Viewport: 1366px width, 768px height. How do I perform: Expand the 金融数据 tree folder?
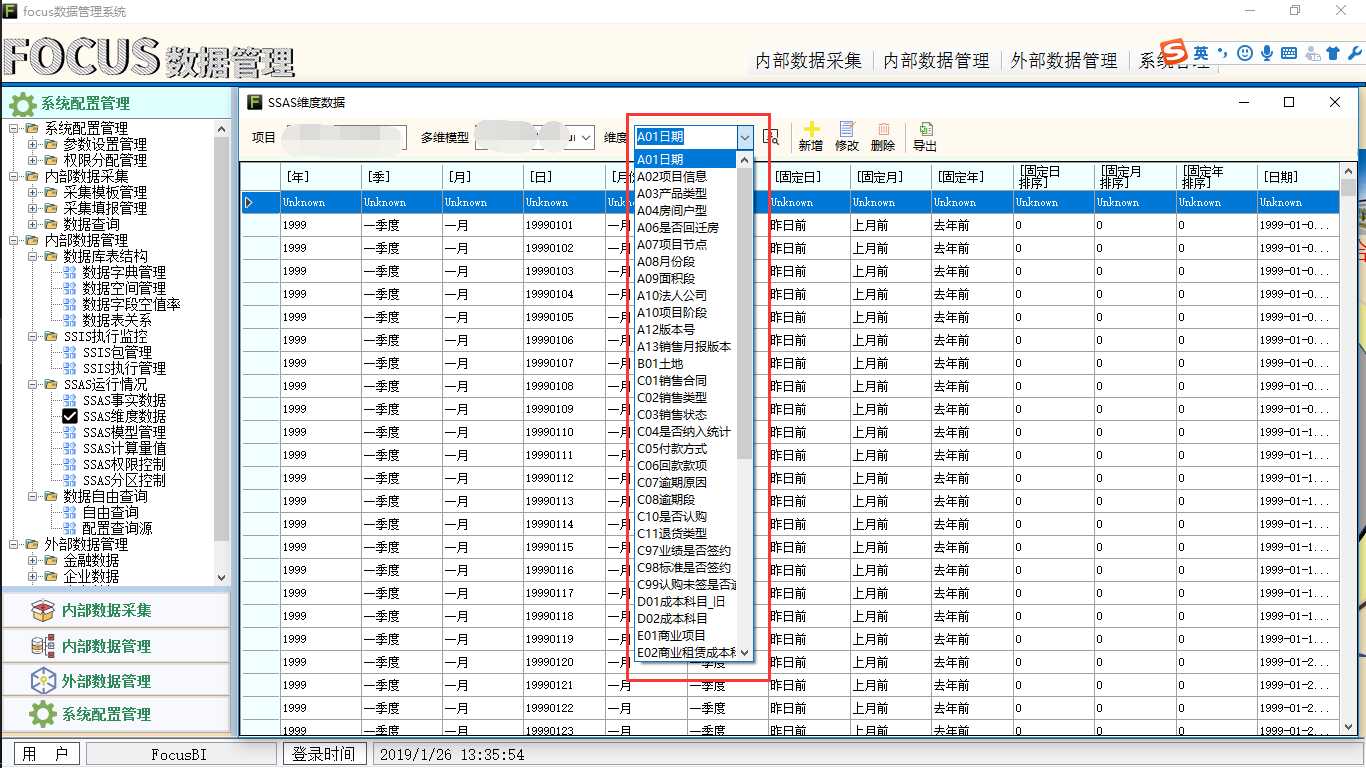pos(32,560)
